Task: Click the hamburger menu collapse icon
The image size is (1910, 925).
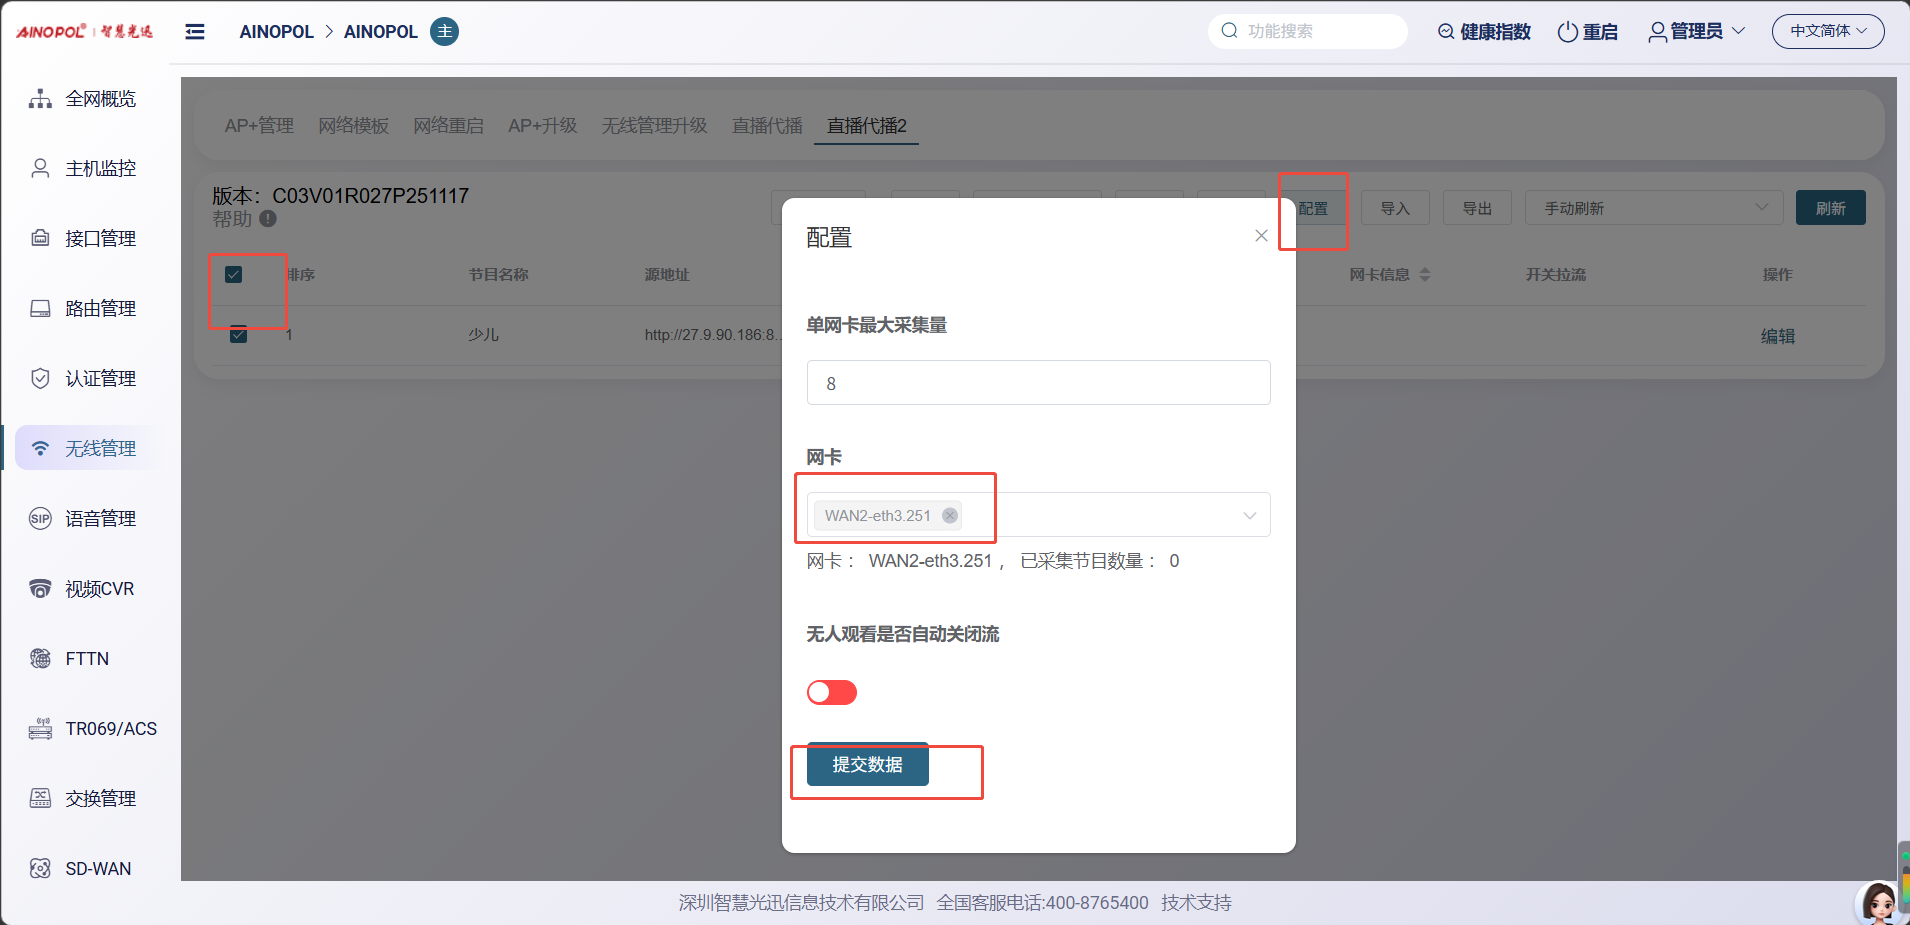Action: coord(195,32)
